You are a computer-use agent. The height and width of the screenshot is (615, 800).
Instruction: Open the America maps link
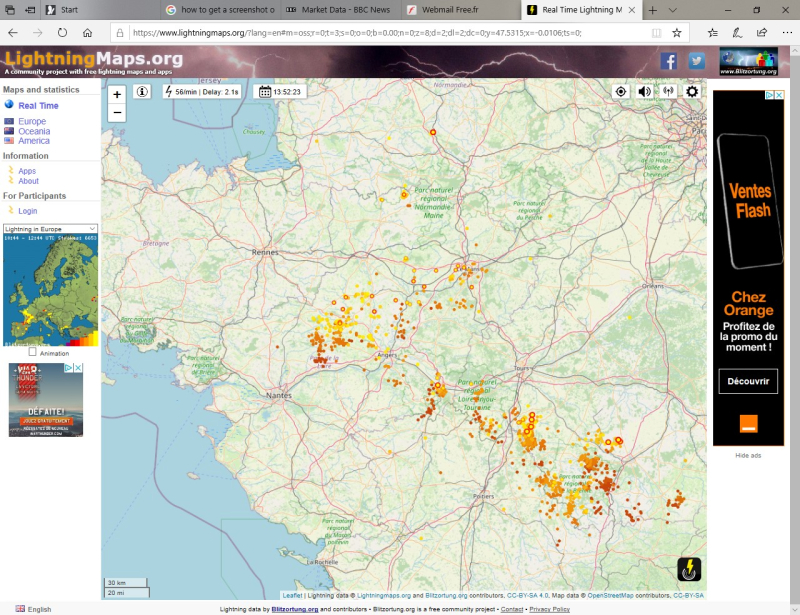[34, 141]
